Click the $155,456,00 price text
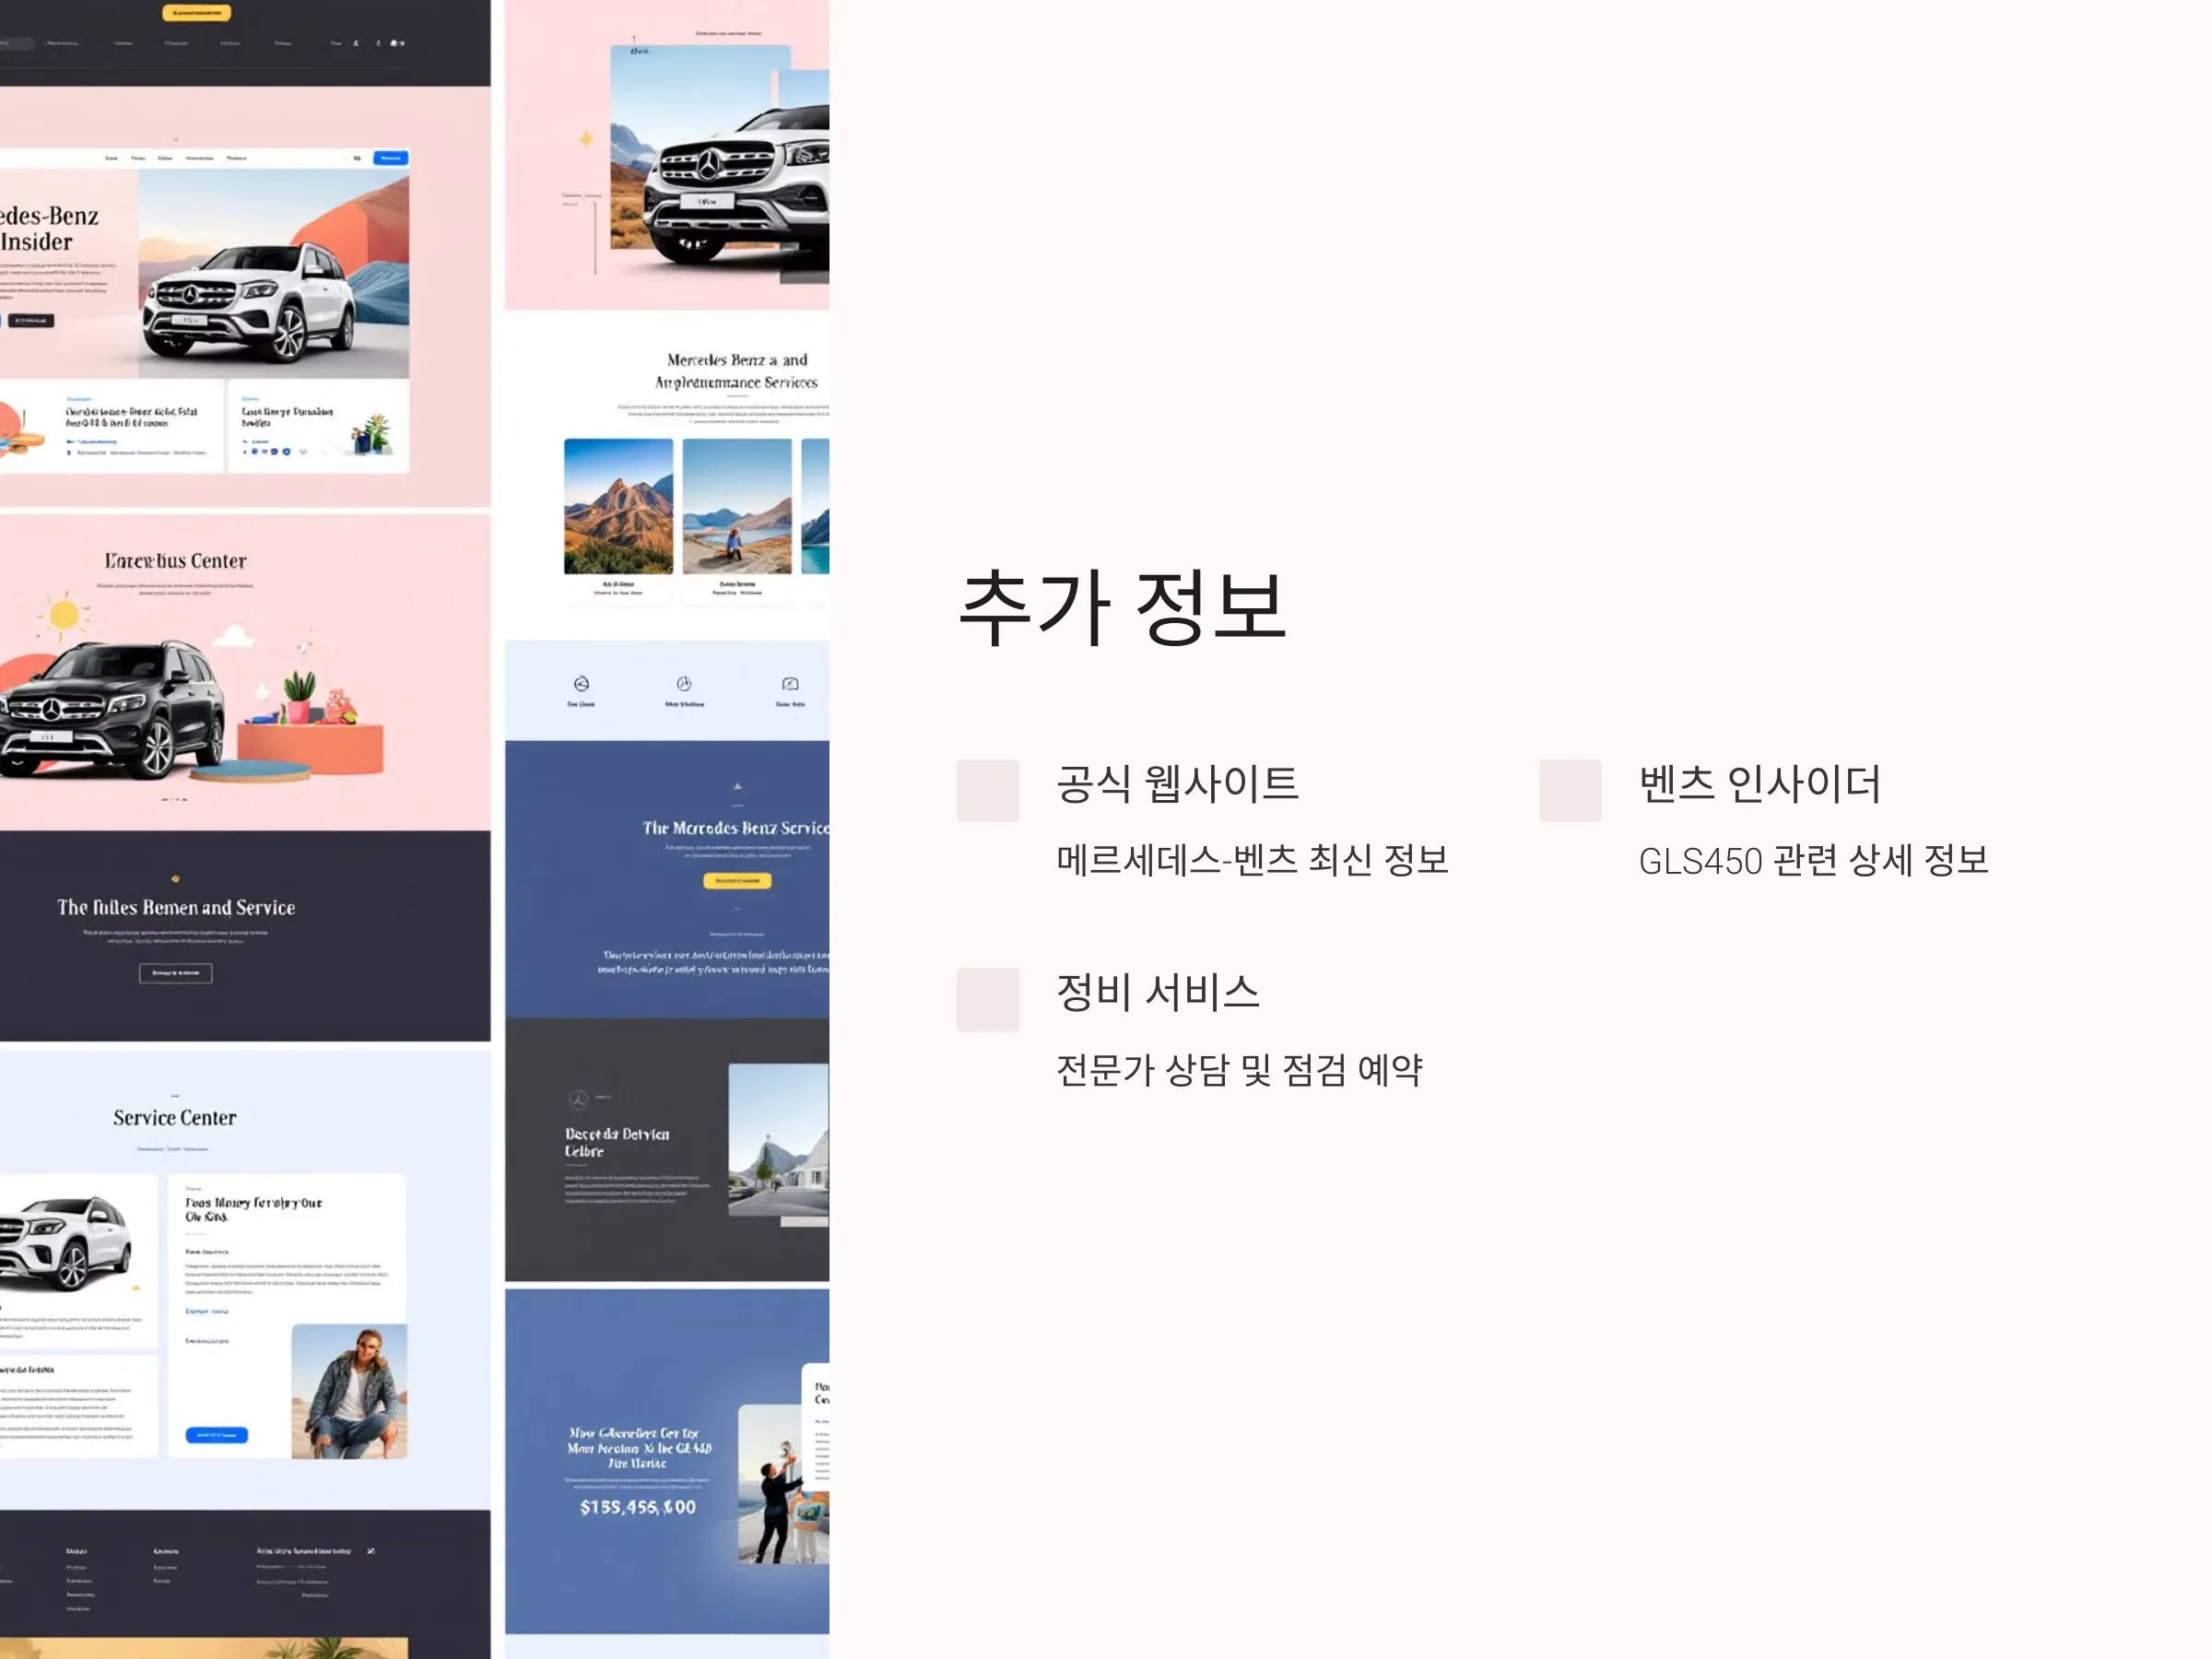Screen dimensions: 2212x1659 (638, 1506)
